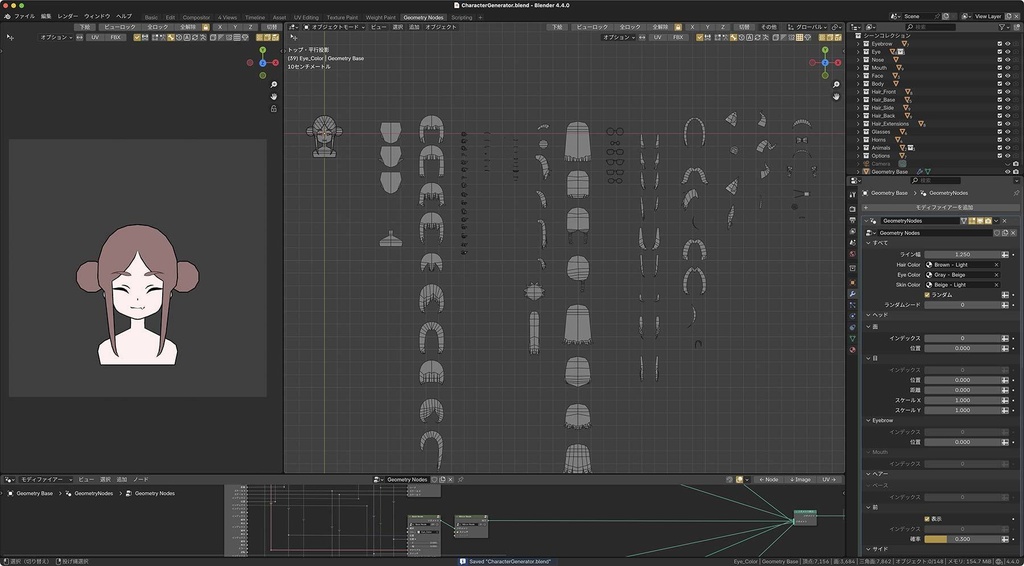Click the green Y axis of main viewport gizmo
This screenshot has height=566, width=1024.
tap(825, 50)
